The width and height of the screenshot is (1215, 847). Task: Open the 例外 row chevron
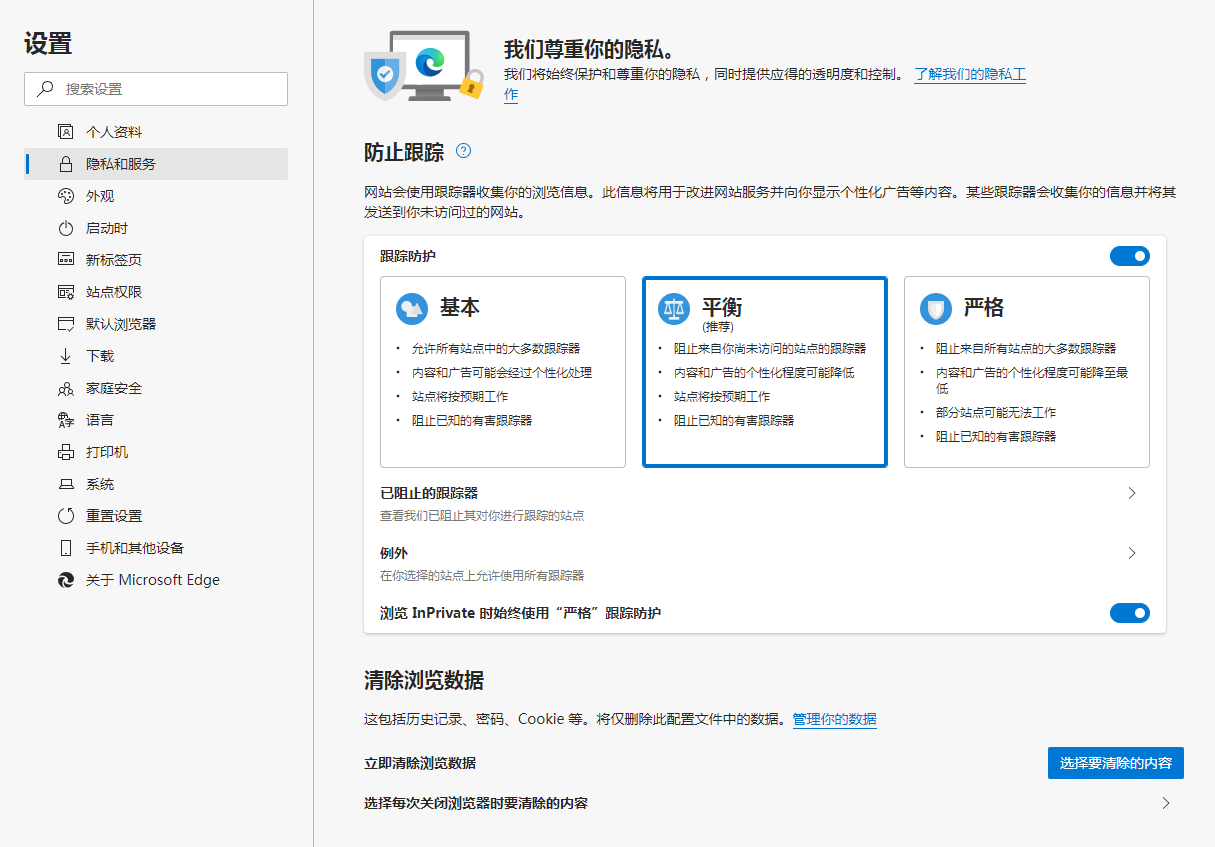tap(1132, 553)
